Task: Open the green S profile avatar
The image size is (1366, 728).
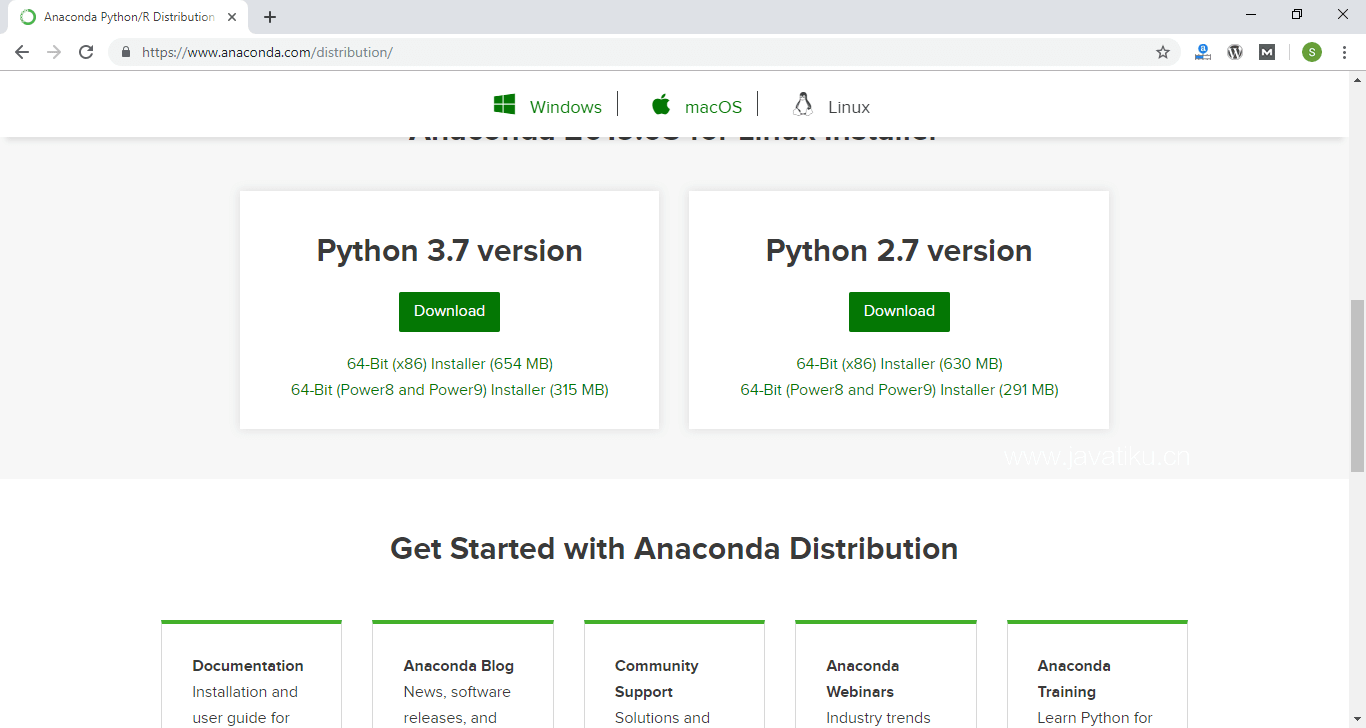Action: tap(1312, 52)
